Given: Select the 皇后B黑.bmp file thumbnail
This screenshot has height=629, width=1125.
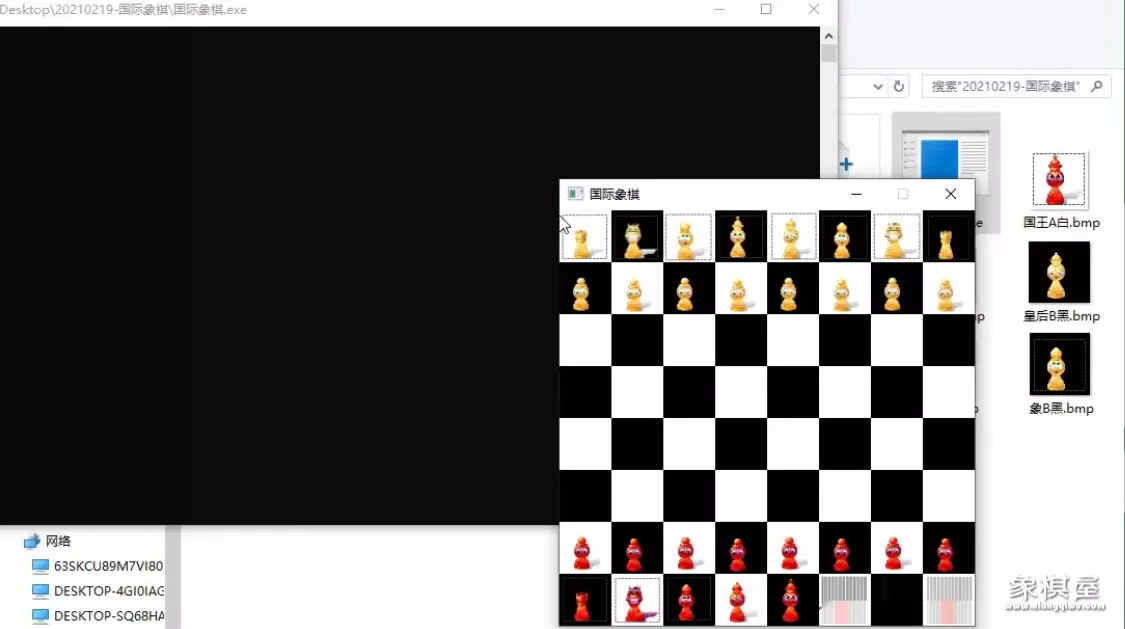Looking at the screenshot, I should click(x=1060, y=273).
